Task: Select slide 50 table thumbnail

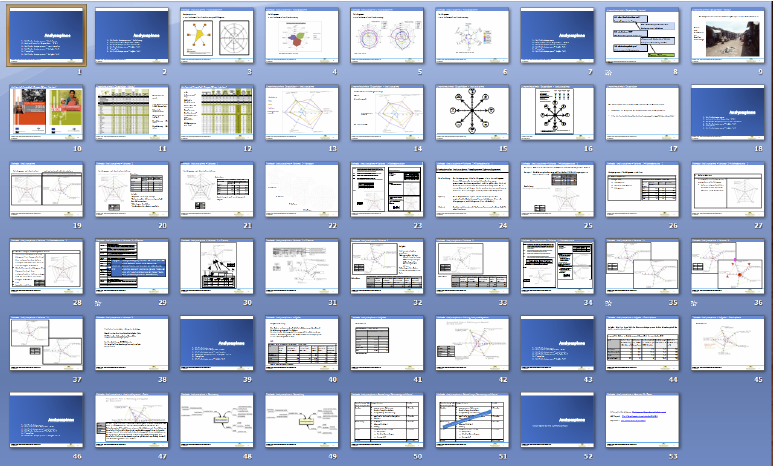Action: point(387,421)
